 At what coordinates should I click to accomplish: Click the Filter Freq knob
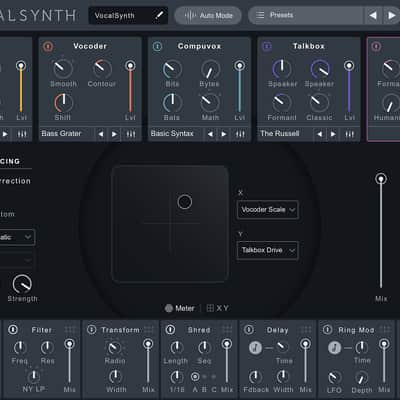pyautogui.click(x=20, y=348)
